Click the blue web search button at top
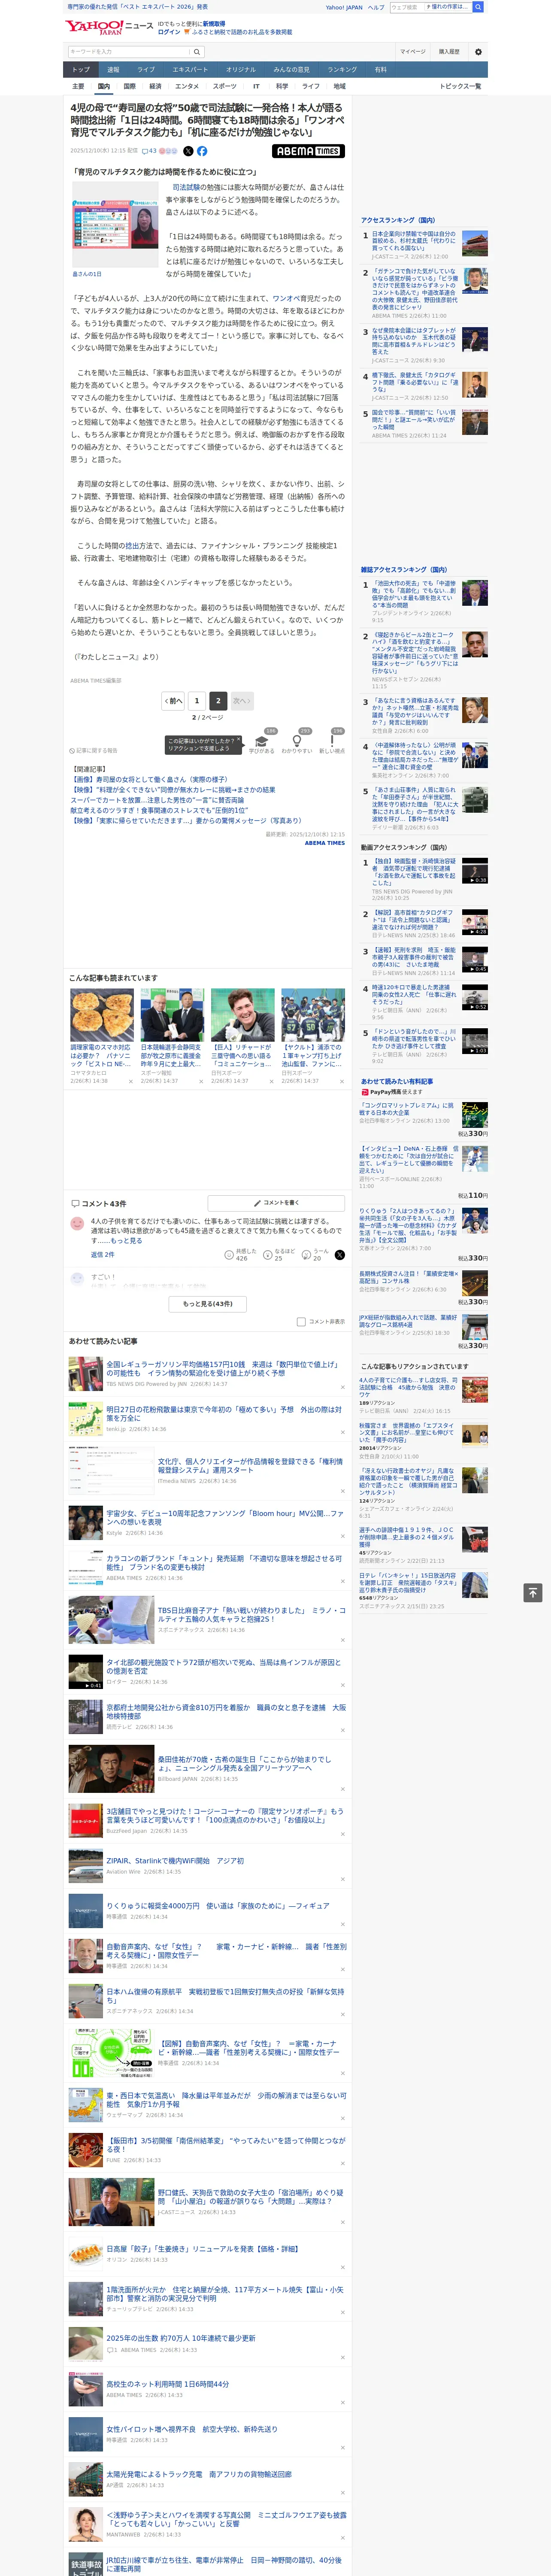Image resolution: width=551 pixels, height=2576 pixels. pos(477,7)
